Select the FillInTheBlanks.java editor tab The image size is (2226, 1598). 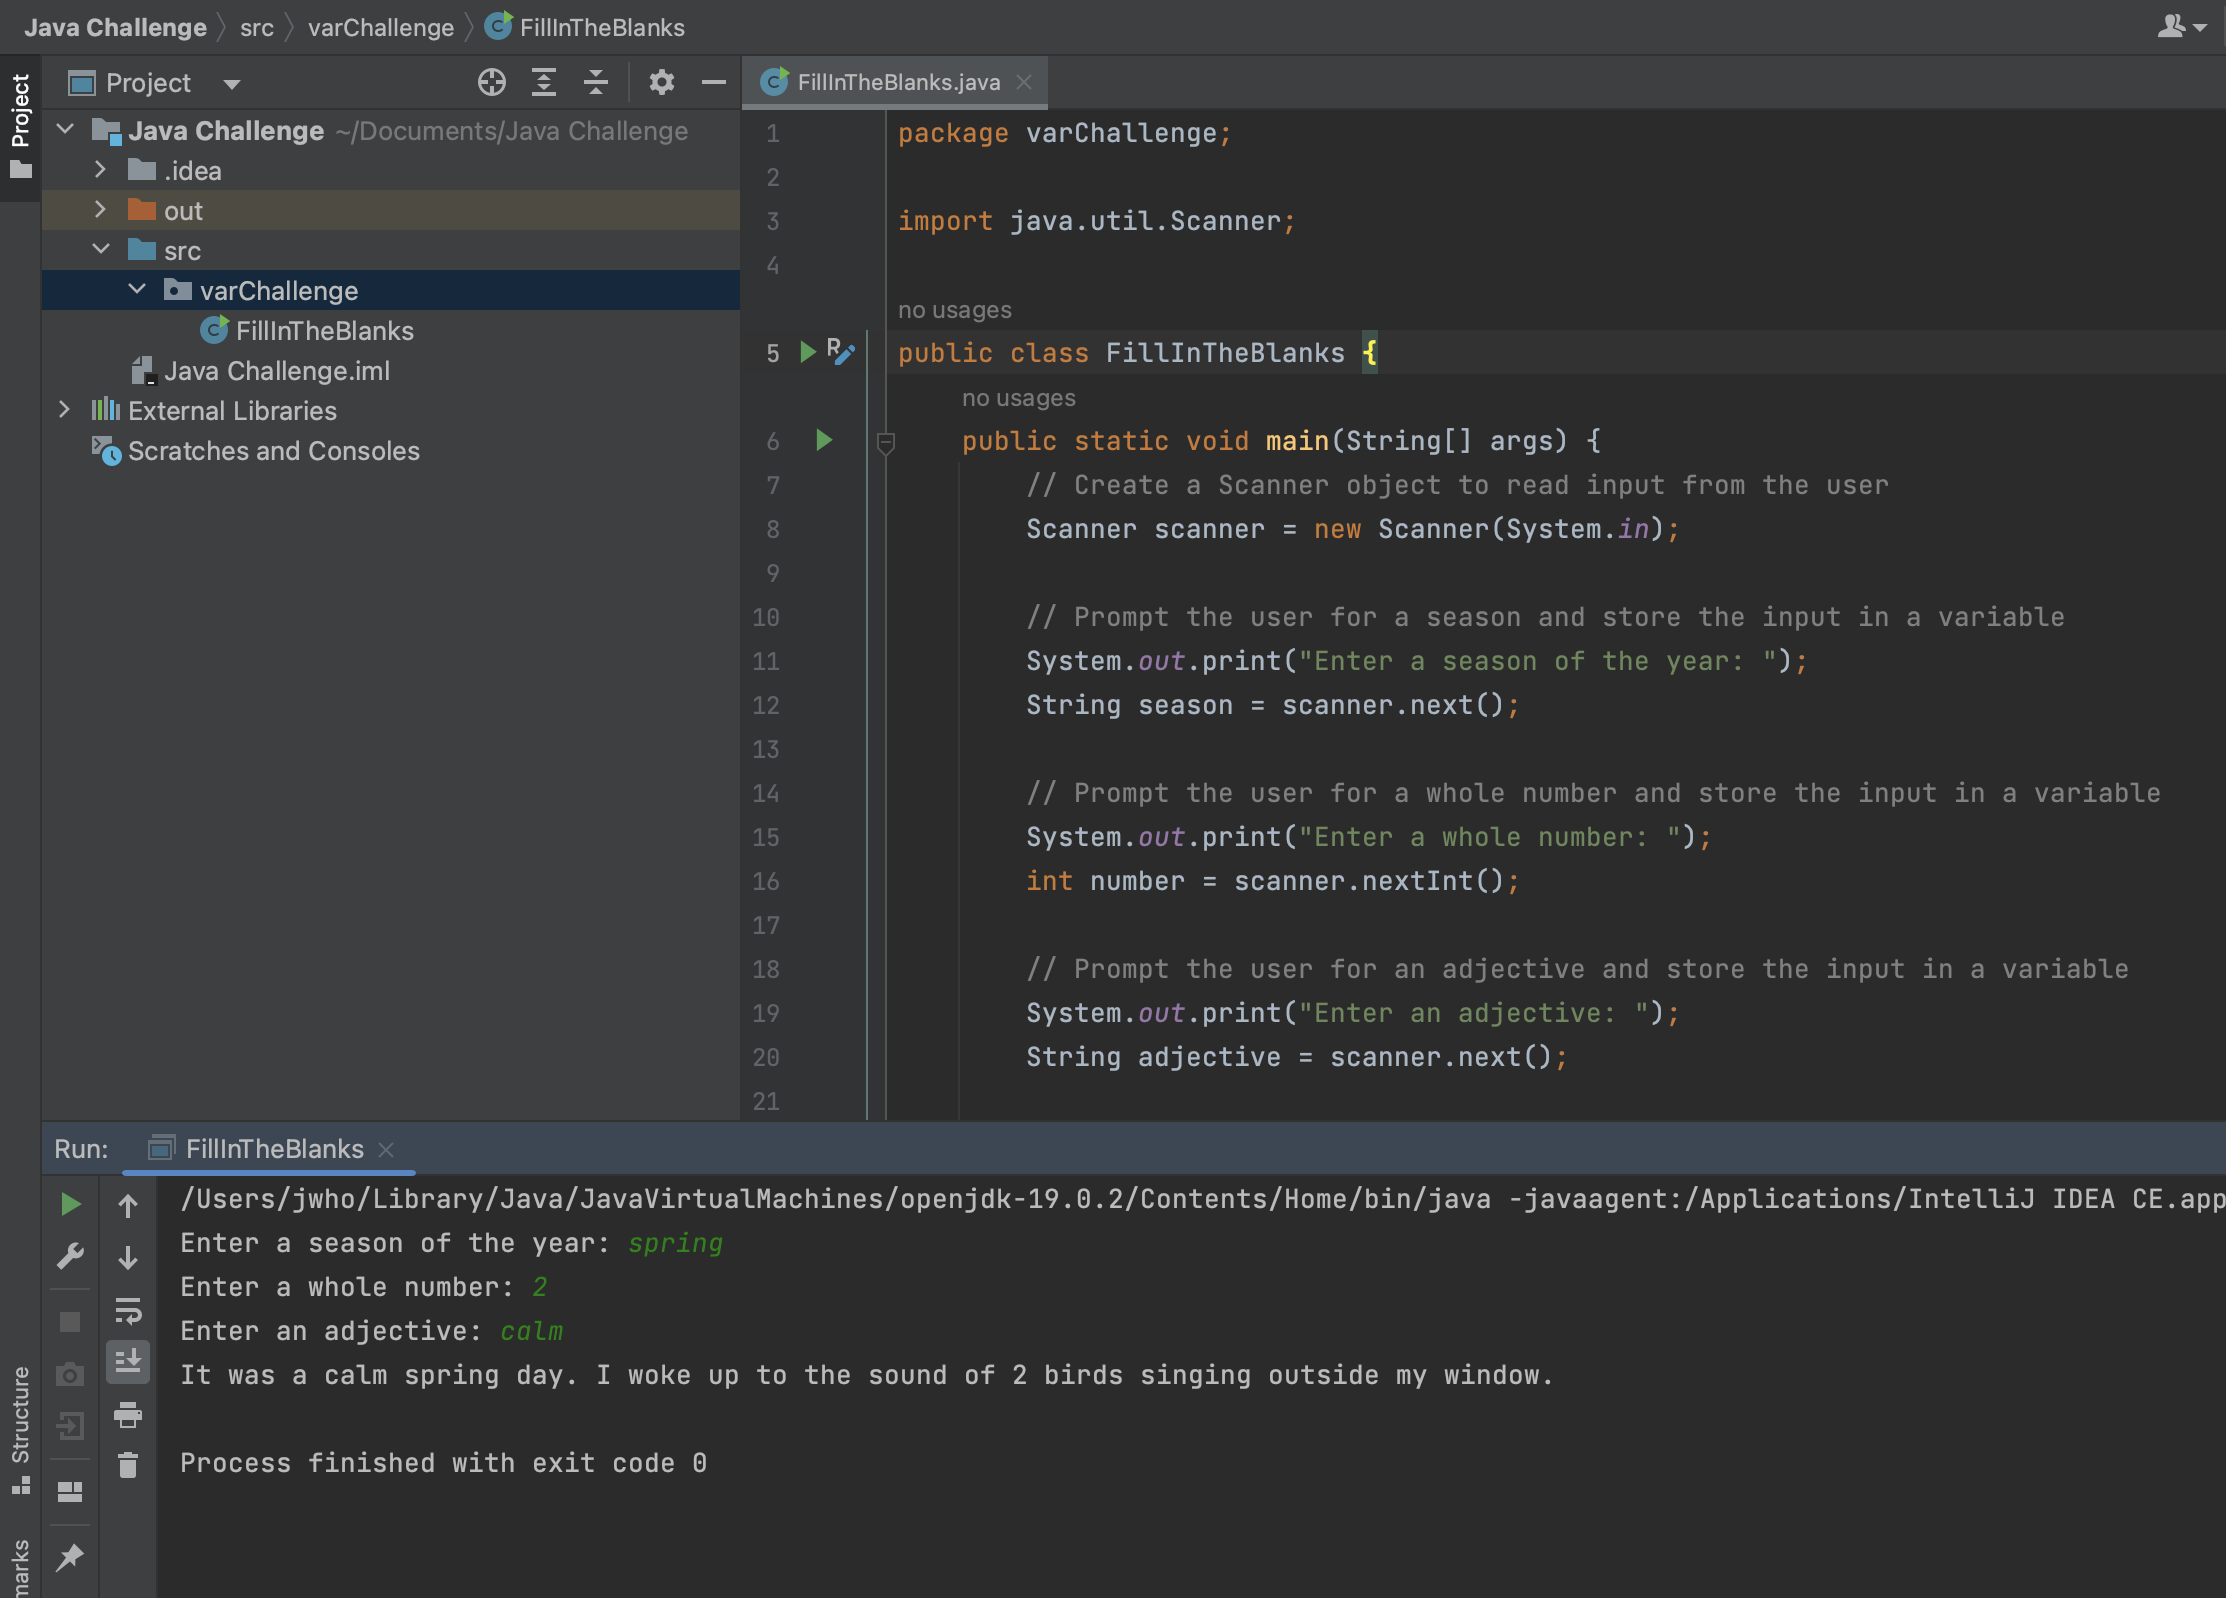click(897, 82)
